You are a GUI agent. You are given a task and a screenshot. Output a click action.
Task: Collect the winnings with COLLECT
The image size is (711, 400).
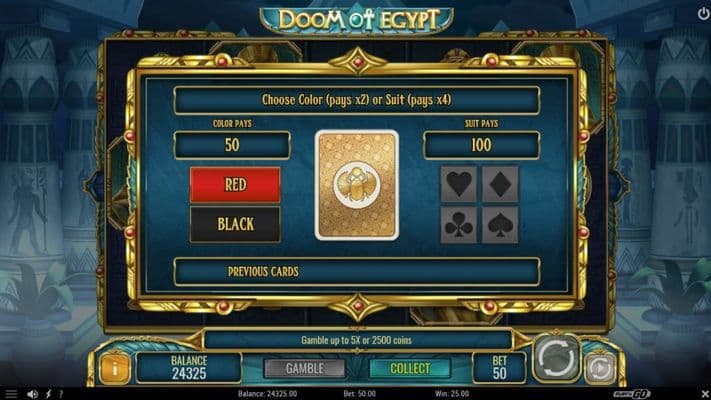tap(410, 368)
